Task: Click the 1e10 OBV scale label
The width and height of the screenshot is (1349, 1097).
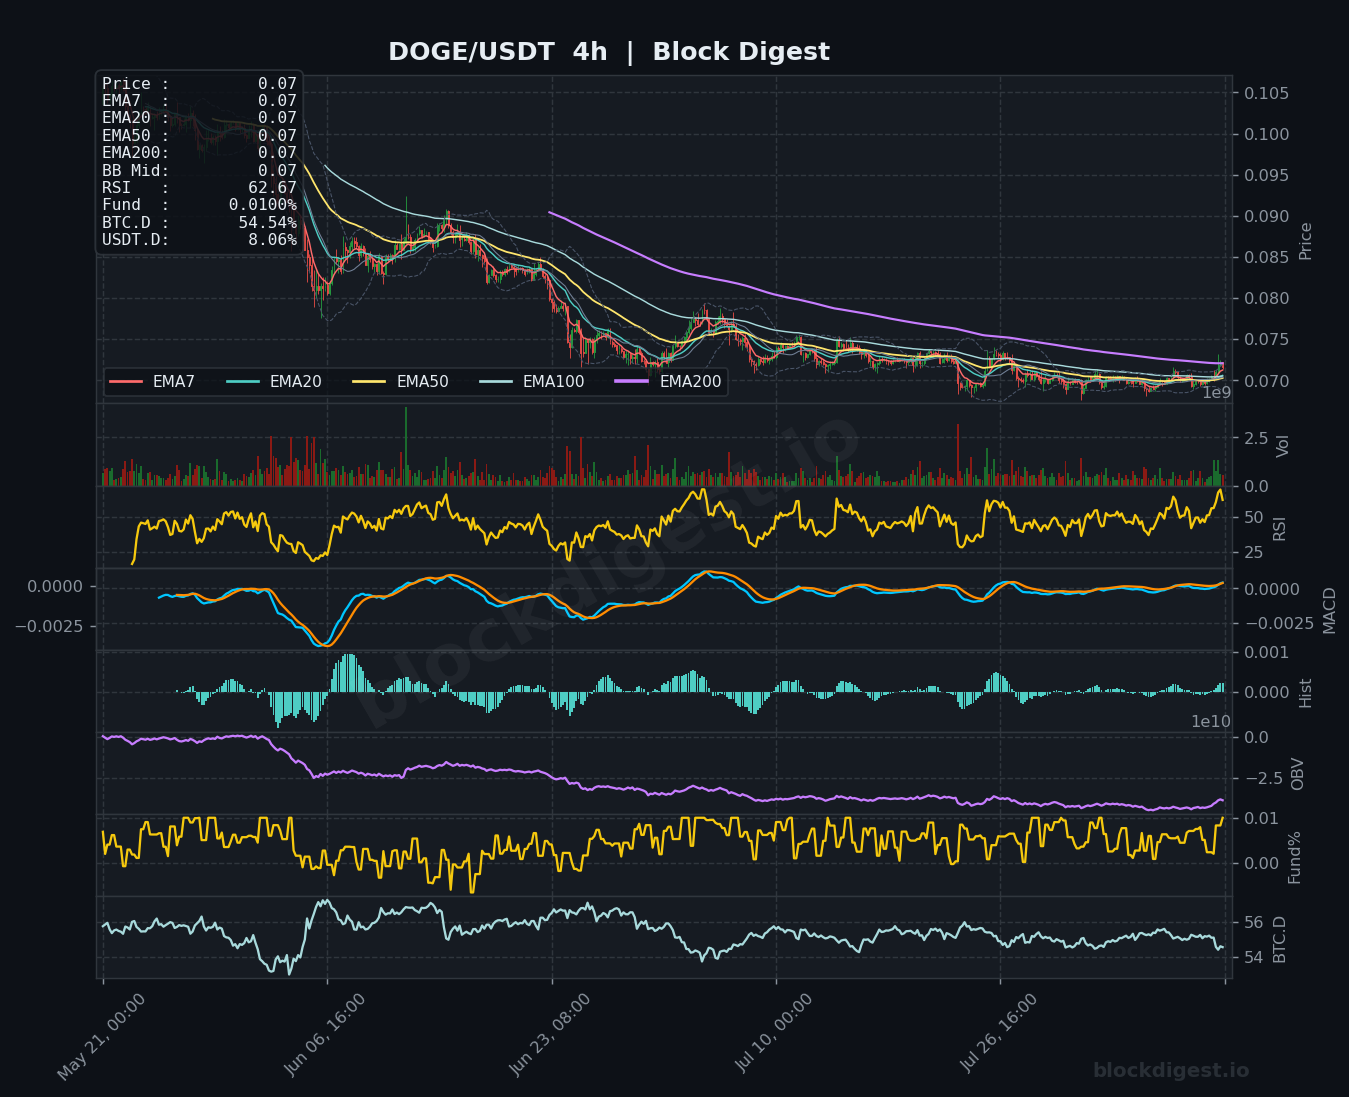Action: click(x=1211, y=721)
